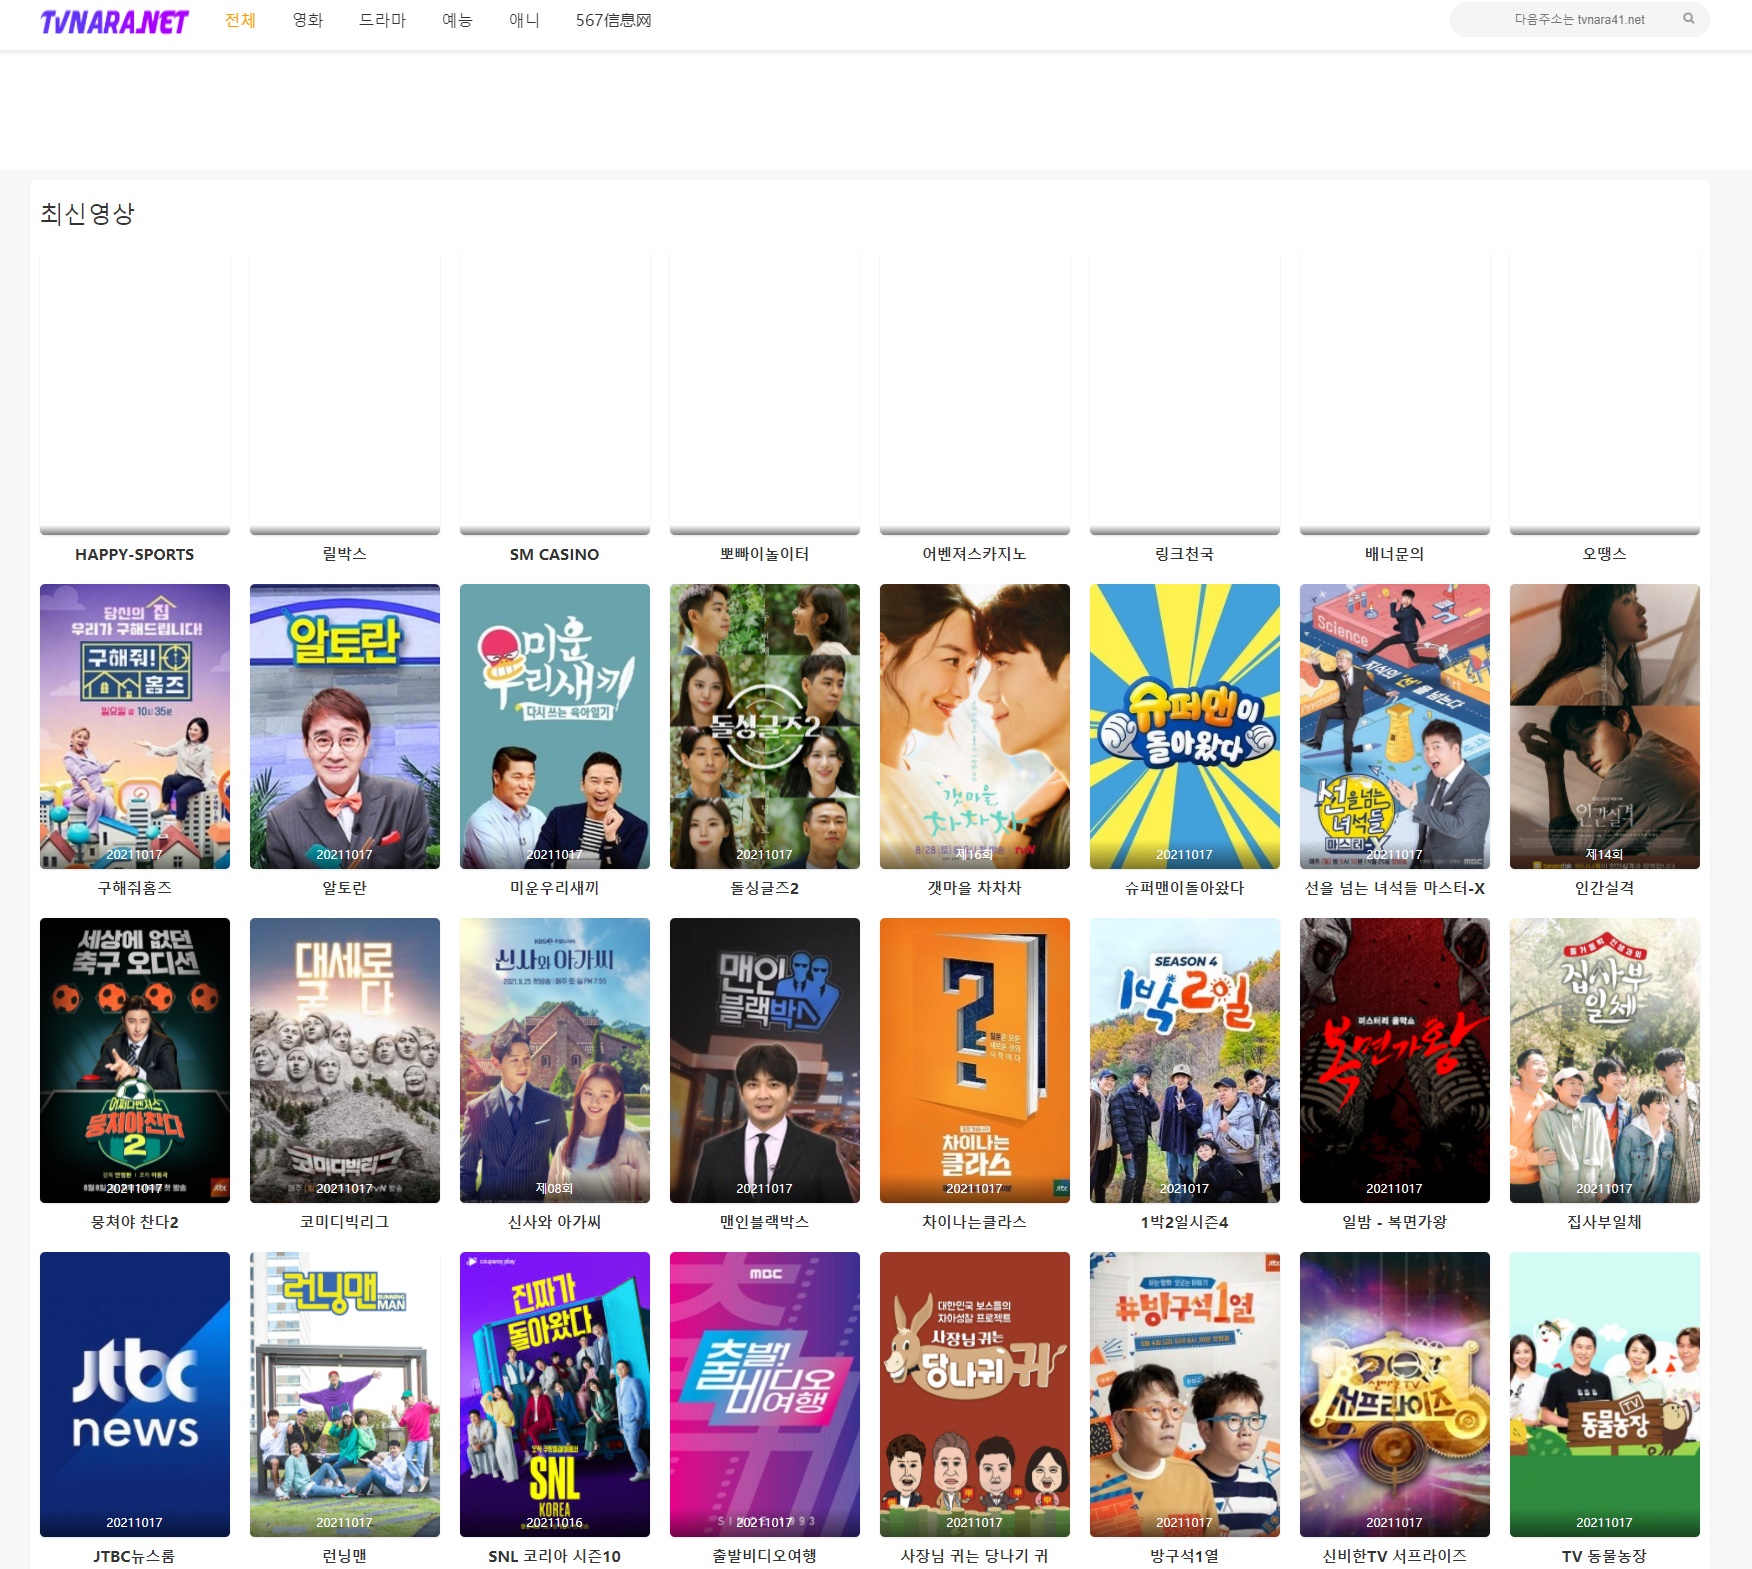Open the 영화 menu tab
The height and width of the screenshot is (1569, 1752).
pos(308,20)
